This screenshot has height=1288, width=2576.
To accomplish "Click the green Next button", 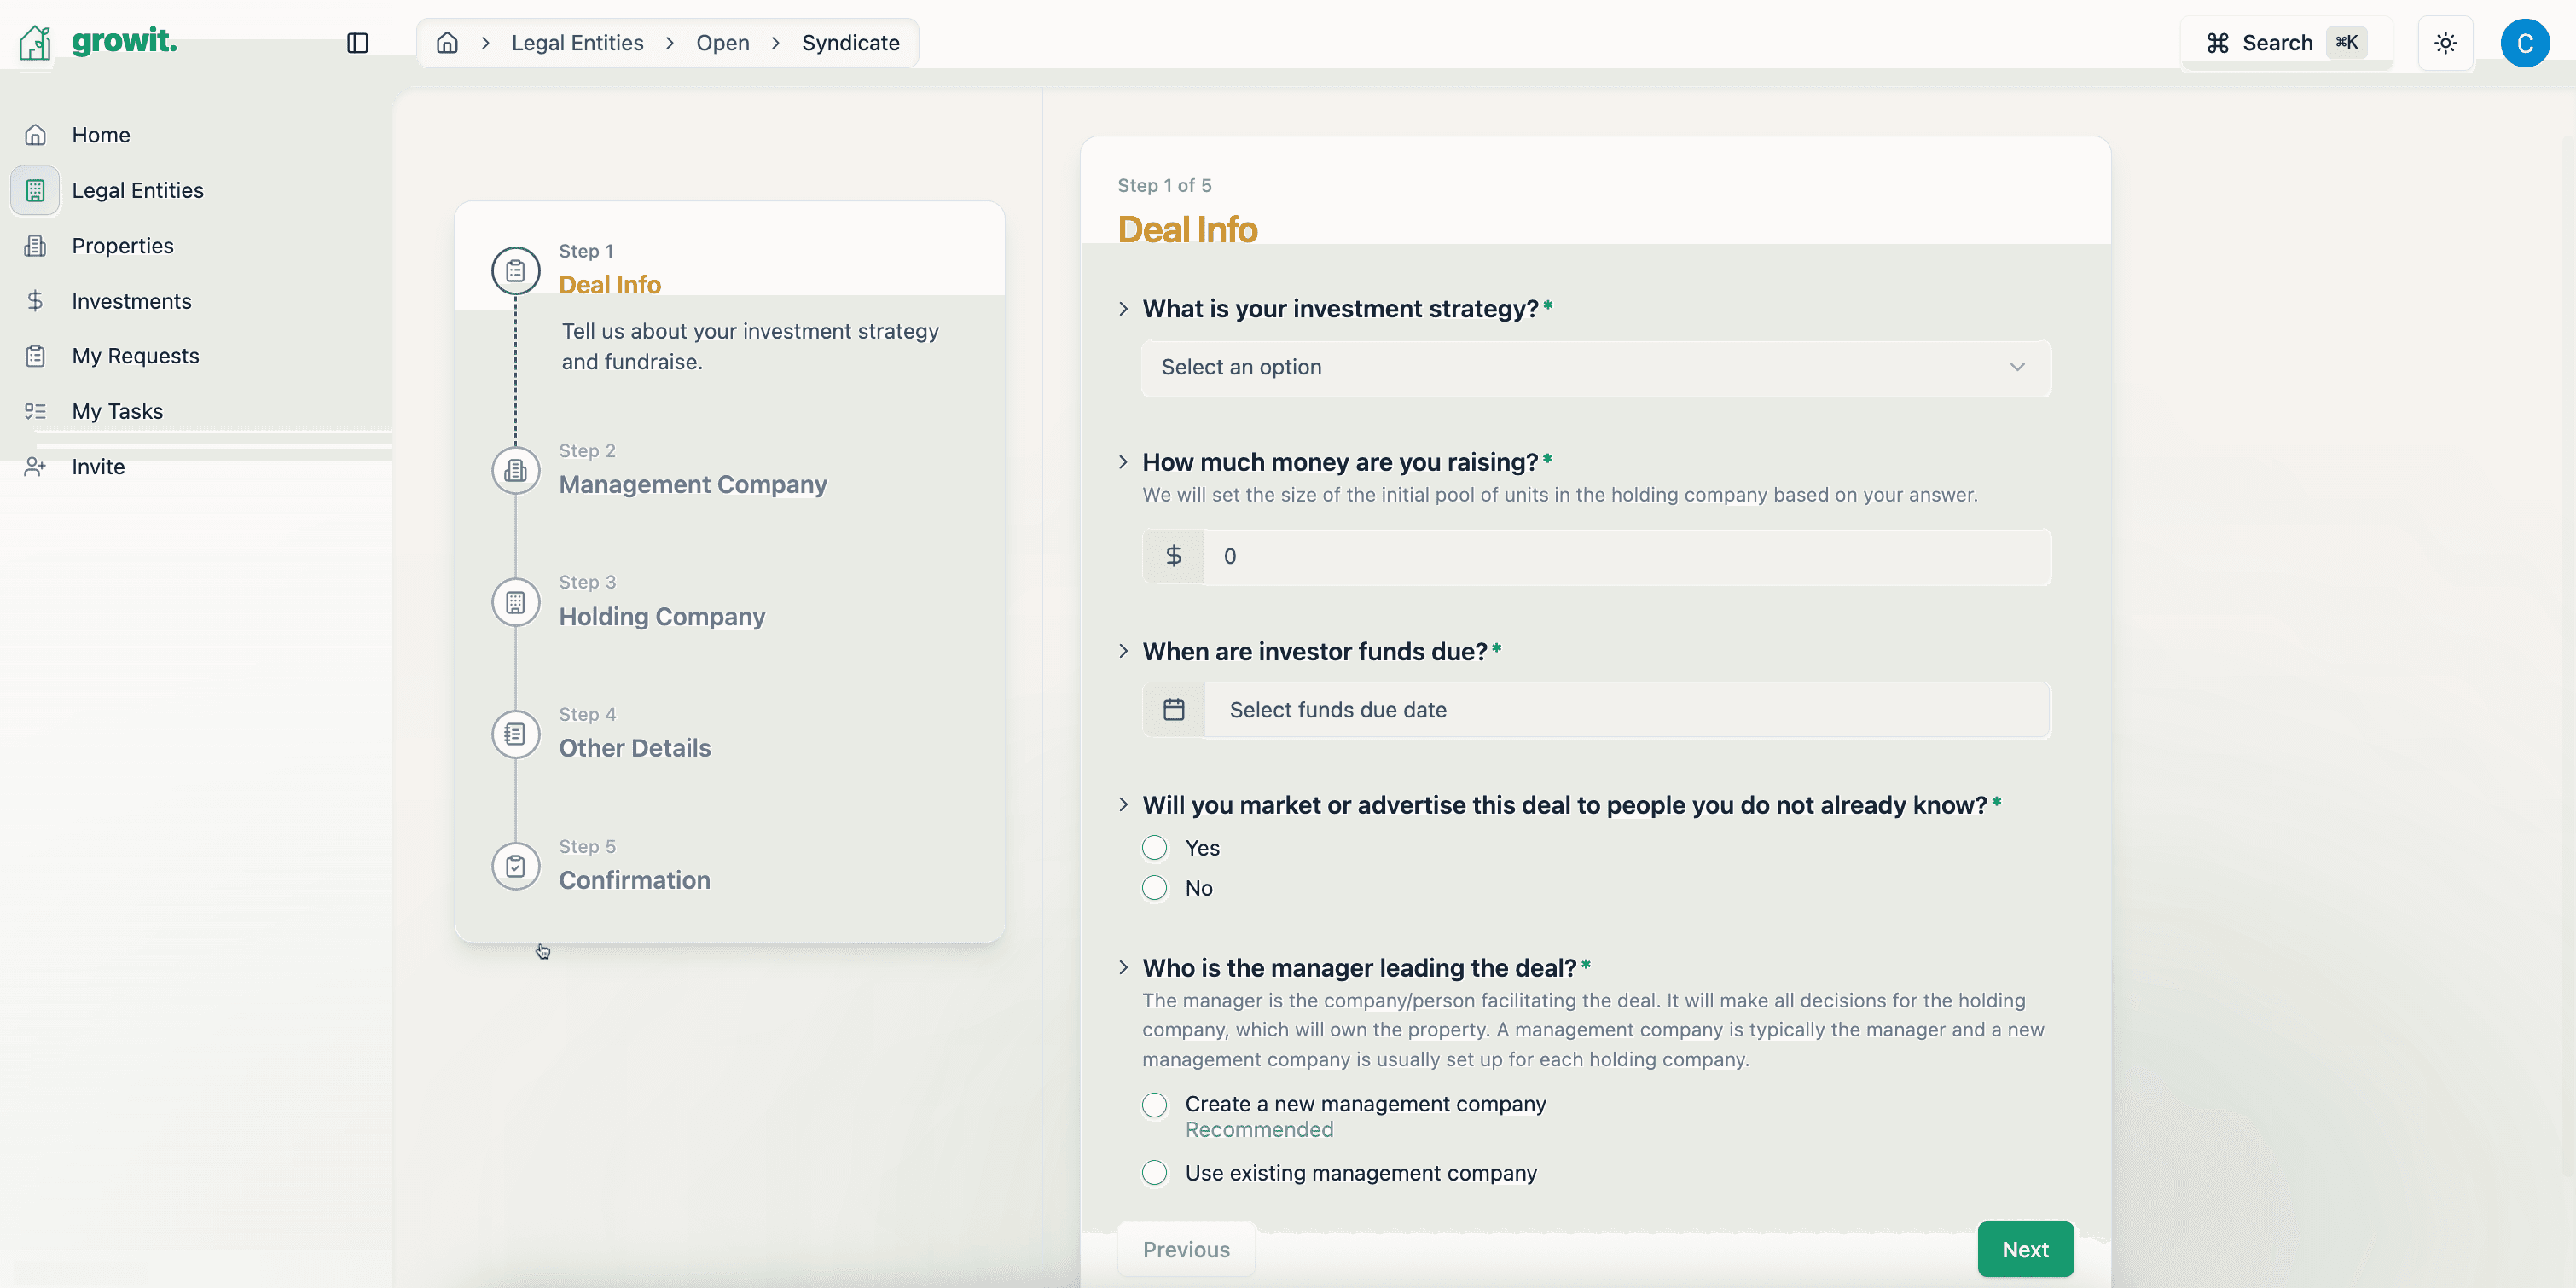I will pos(2024,1249).
